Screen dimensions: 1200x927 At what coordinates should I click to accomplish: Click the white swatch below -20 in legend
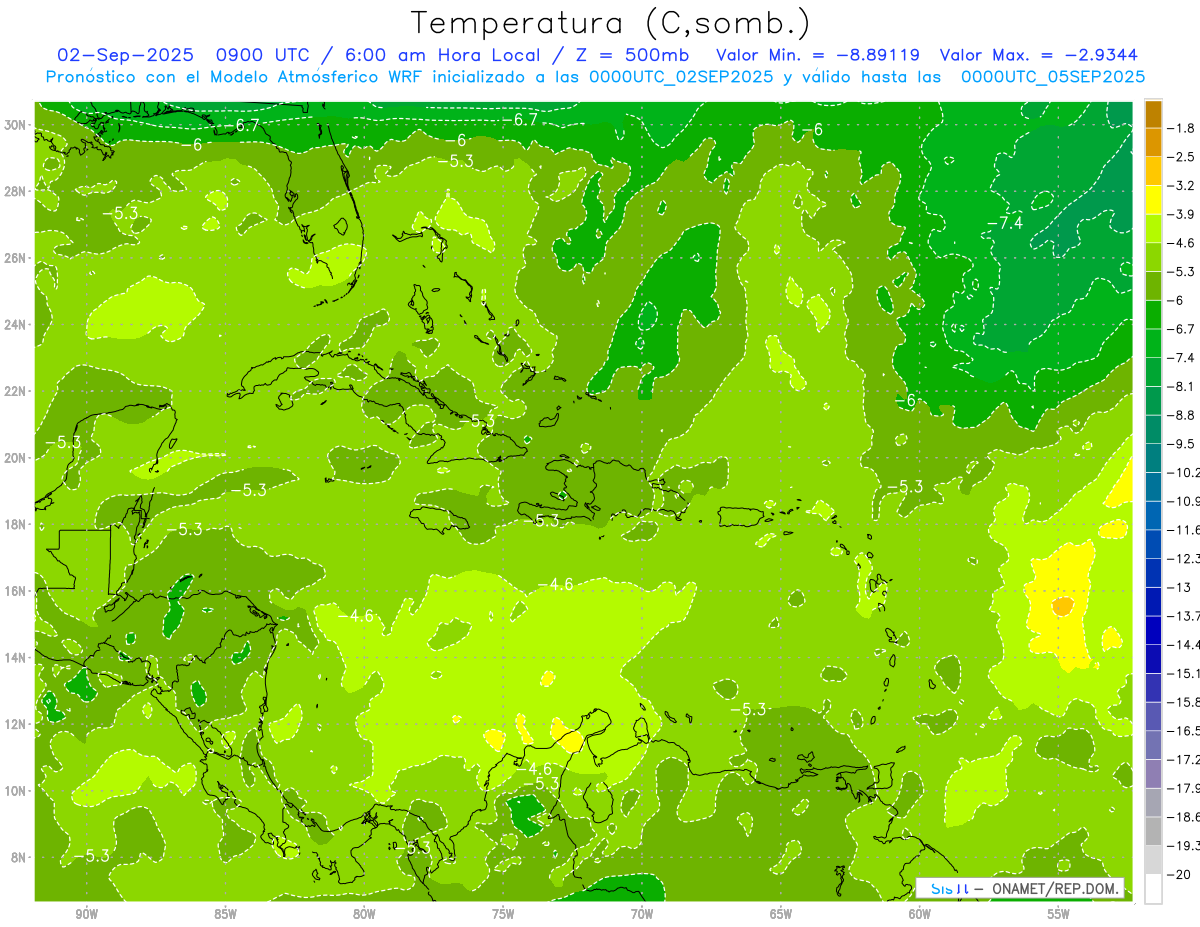click(x=1153, y=888)
